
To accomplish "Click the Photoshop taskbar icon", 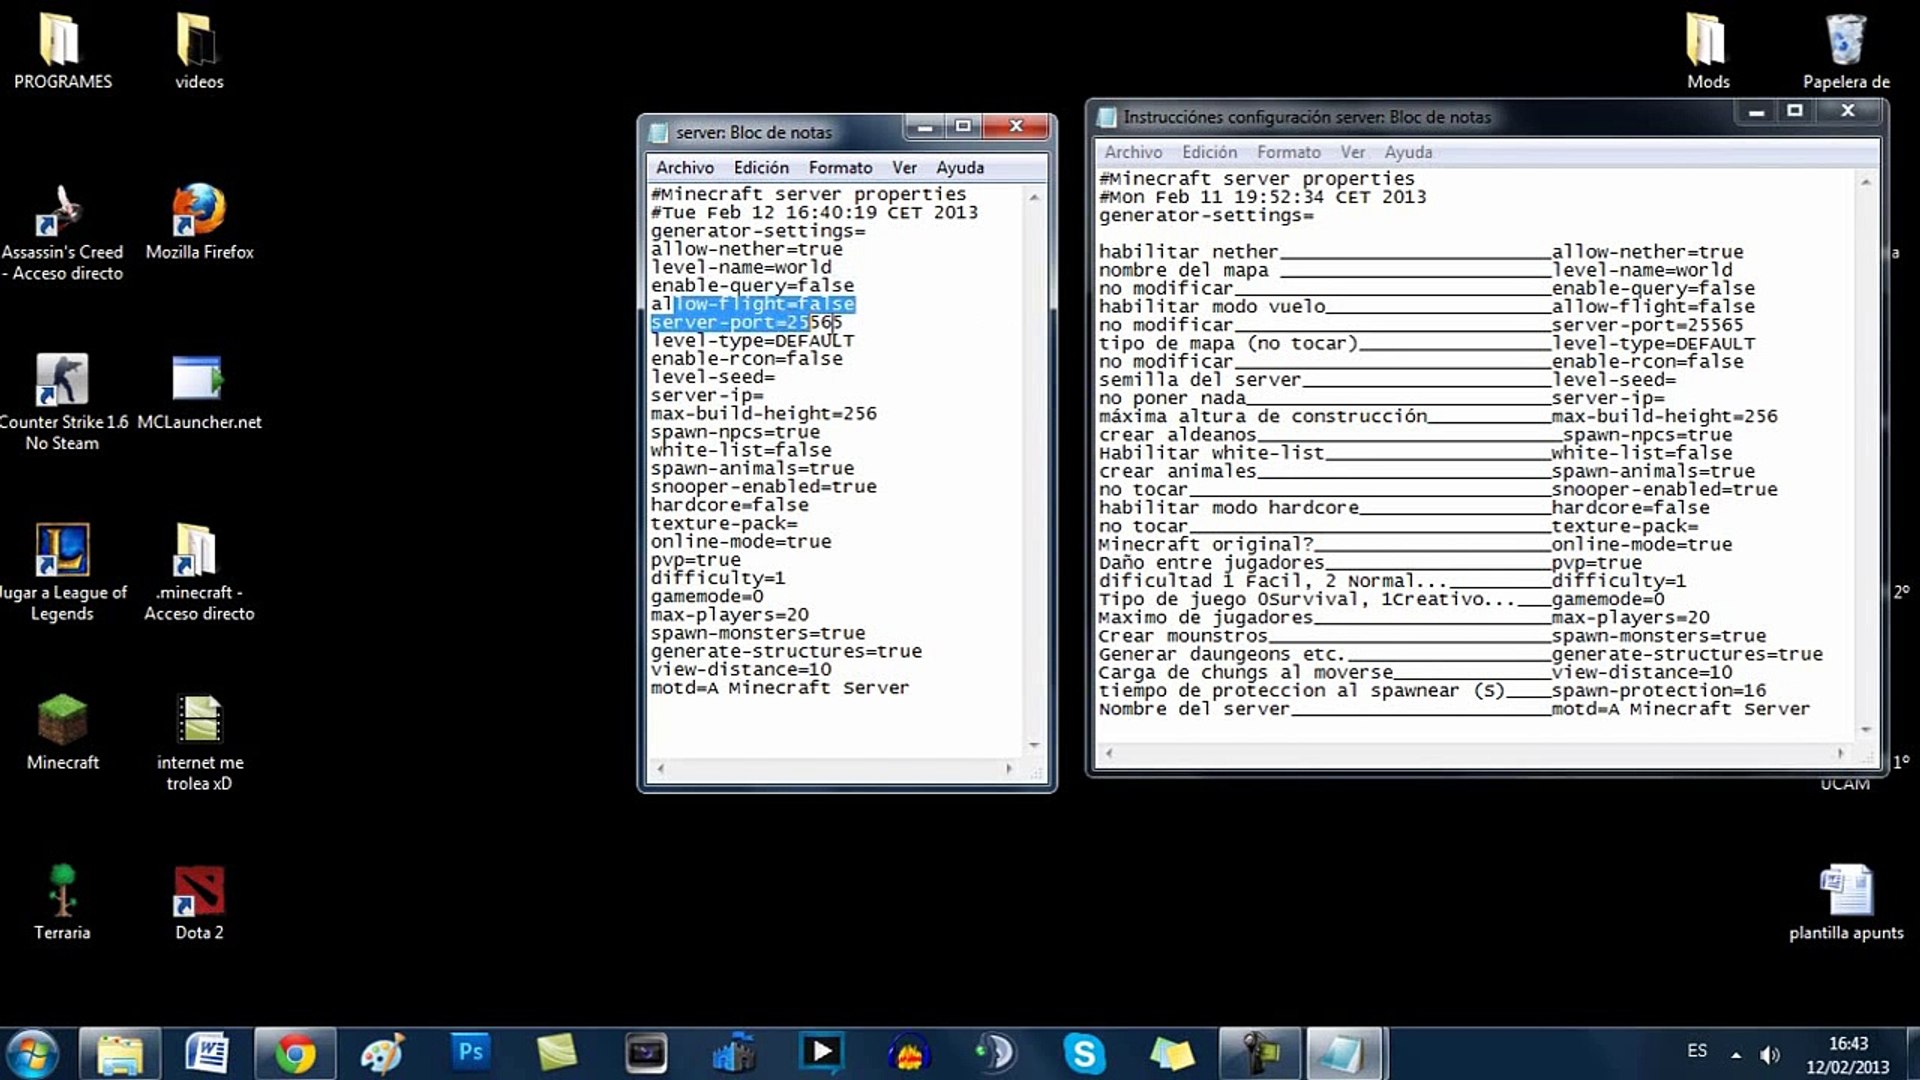I will click(x=470, y=1052).
